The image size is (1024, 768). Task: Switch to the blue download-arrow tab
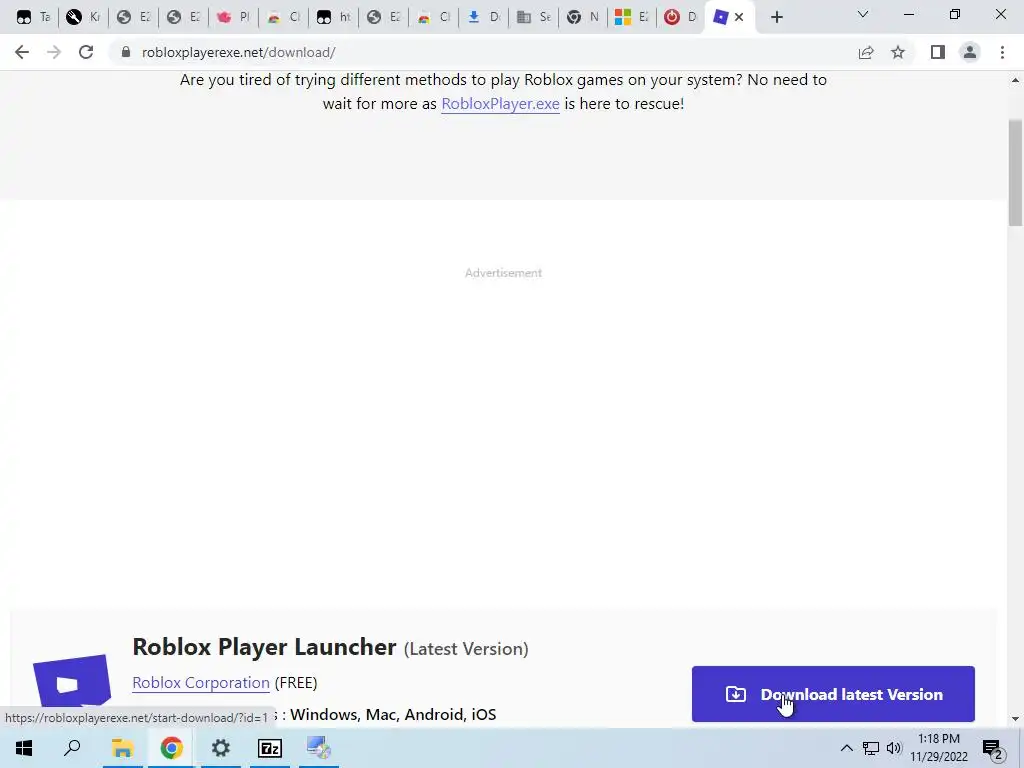point(484,18)
